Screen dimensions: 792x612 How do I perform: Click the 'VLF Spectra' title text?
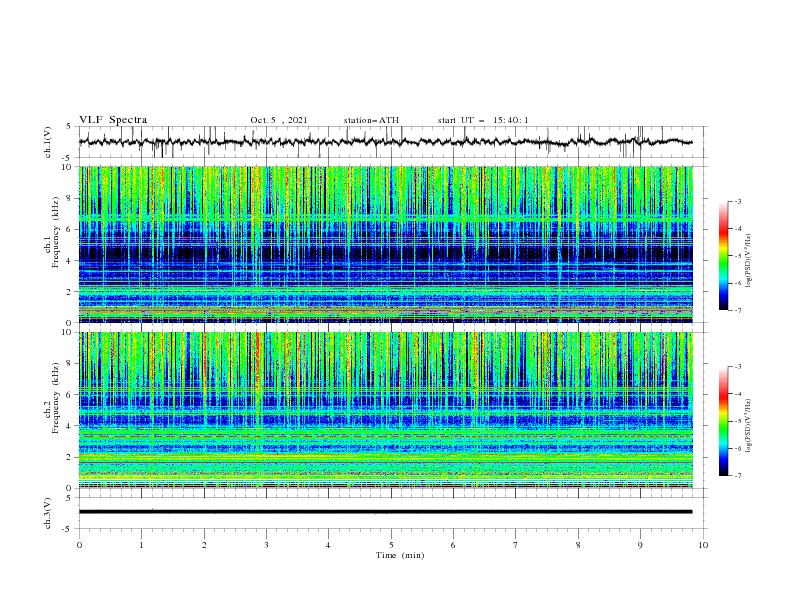point(113,120)
